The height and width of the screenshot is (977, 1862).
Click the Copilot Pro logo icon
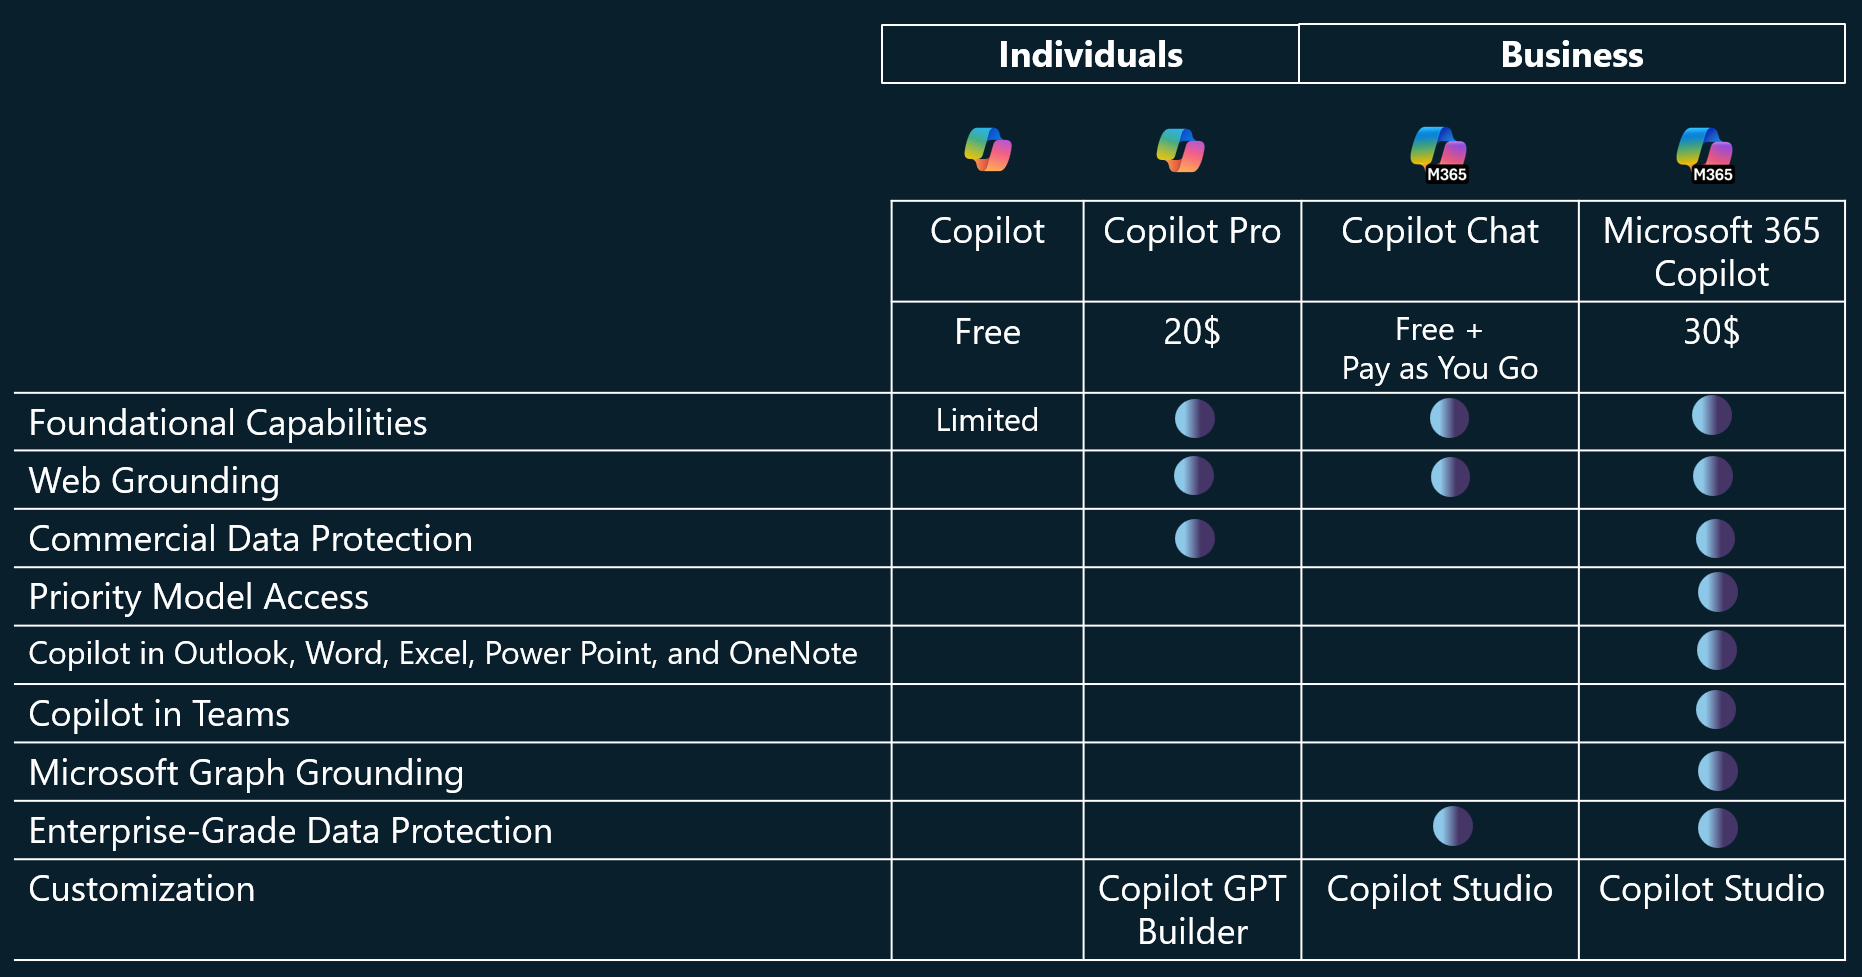pos(1180,150)
